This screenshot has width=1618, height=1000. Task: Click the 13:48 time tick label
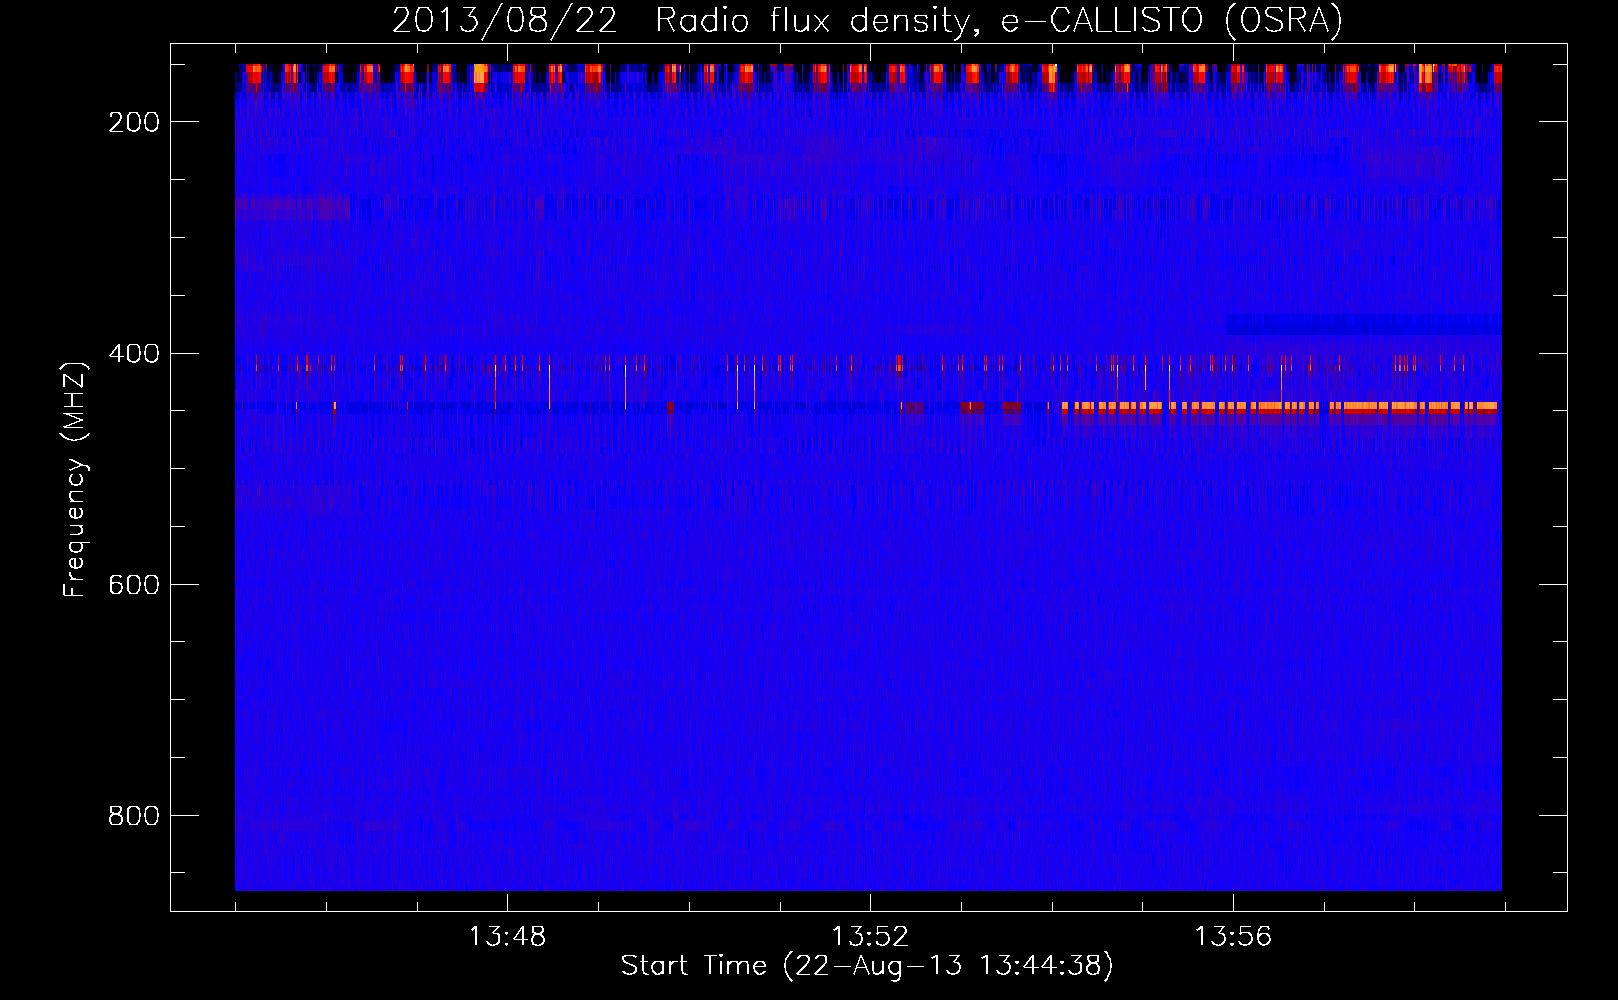click(507, 936)
